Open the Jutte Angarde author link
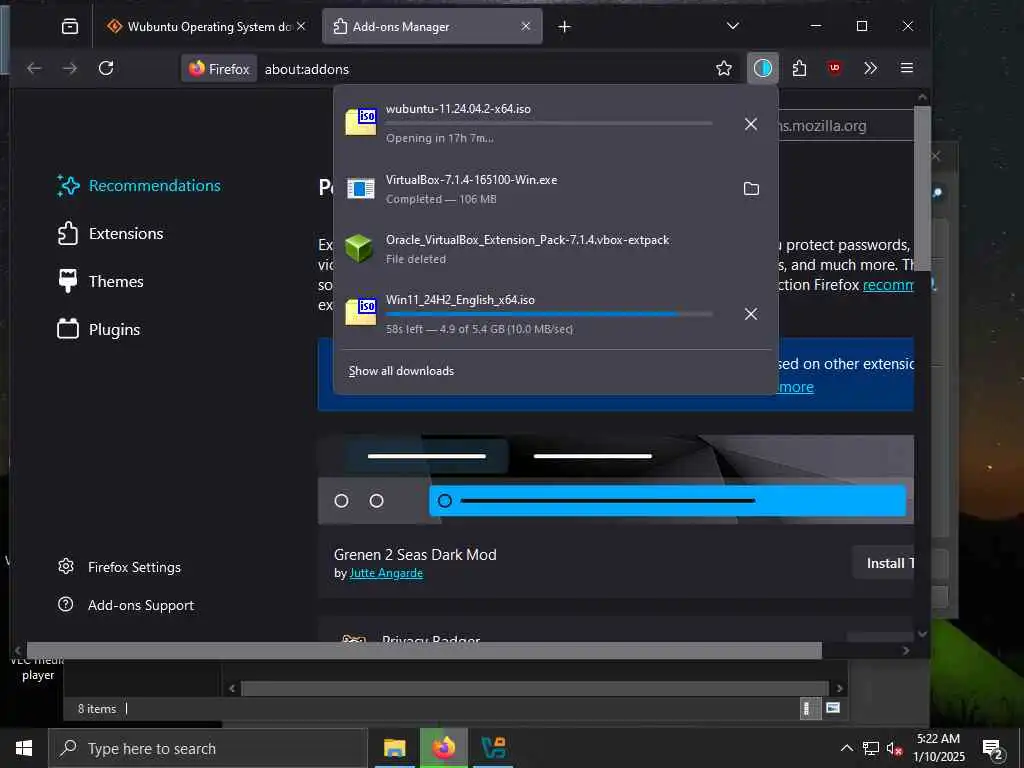Image resolution: width=1024 pixels, height=768 pixels. (x=386, y=573)
